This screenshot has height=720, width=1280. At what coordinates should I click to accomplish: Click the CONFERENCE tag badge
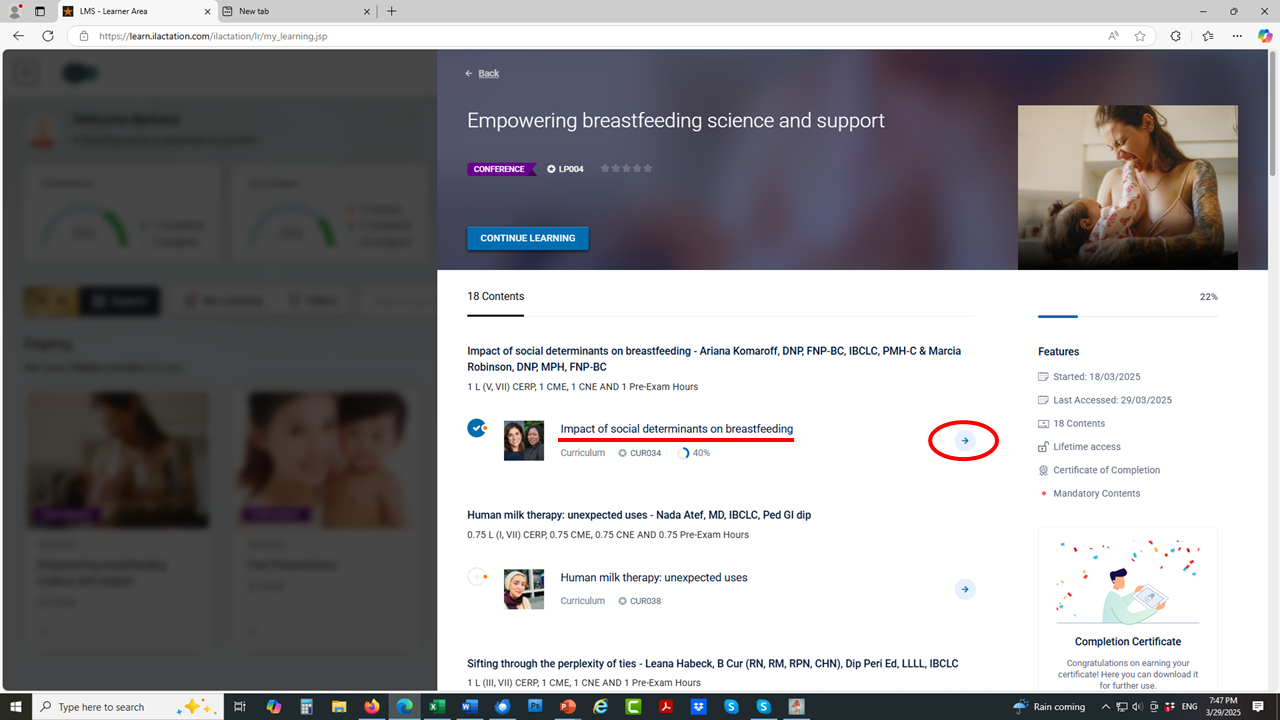(501, 169)
